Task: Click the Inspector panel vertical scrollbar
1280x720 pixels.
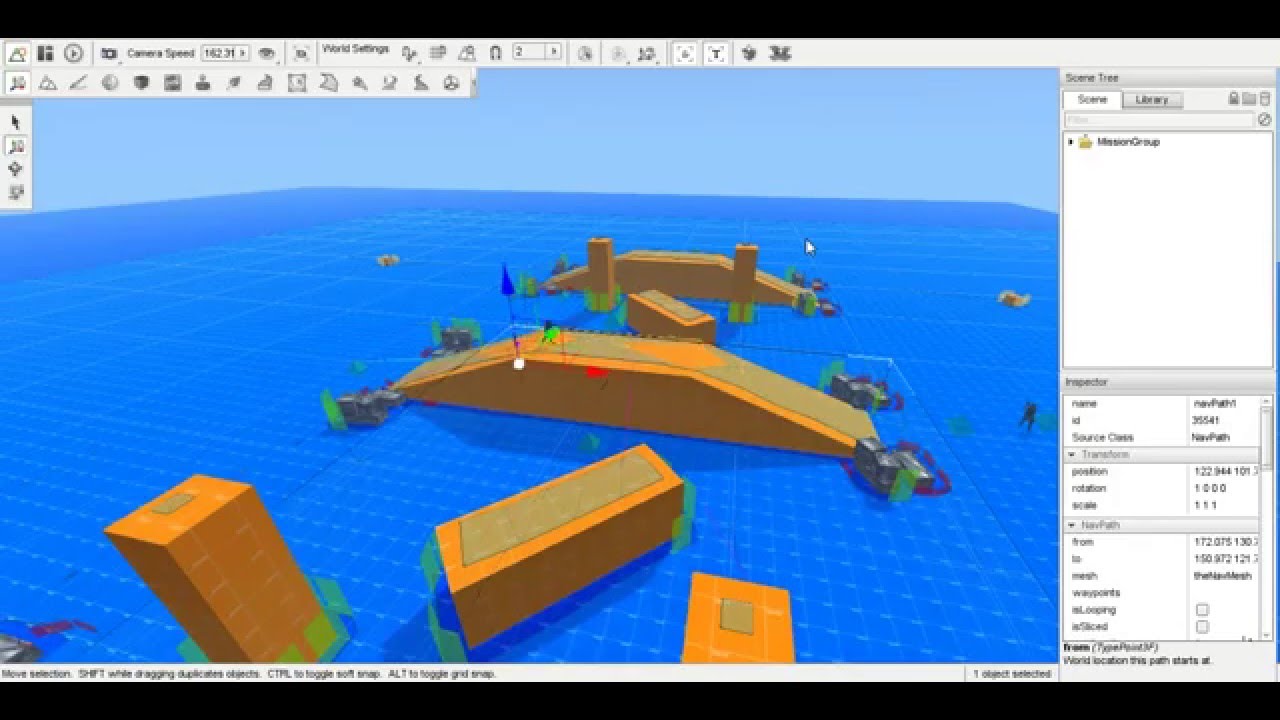Action: [x=1268, y=518]
